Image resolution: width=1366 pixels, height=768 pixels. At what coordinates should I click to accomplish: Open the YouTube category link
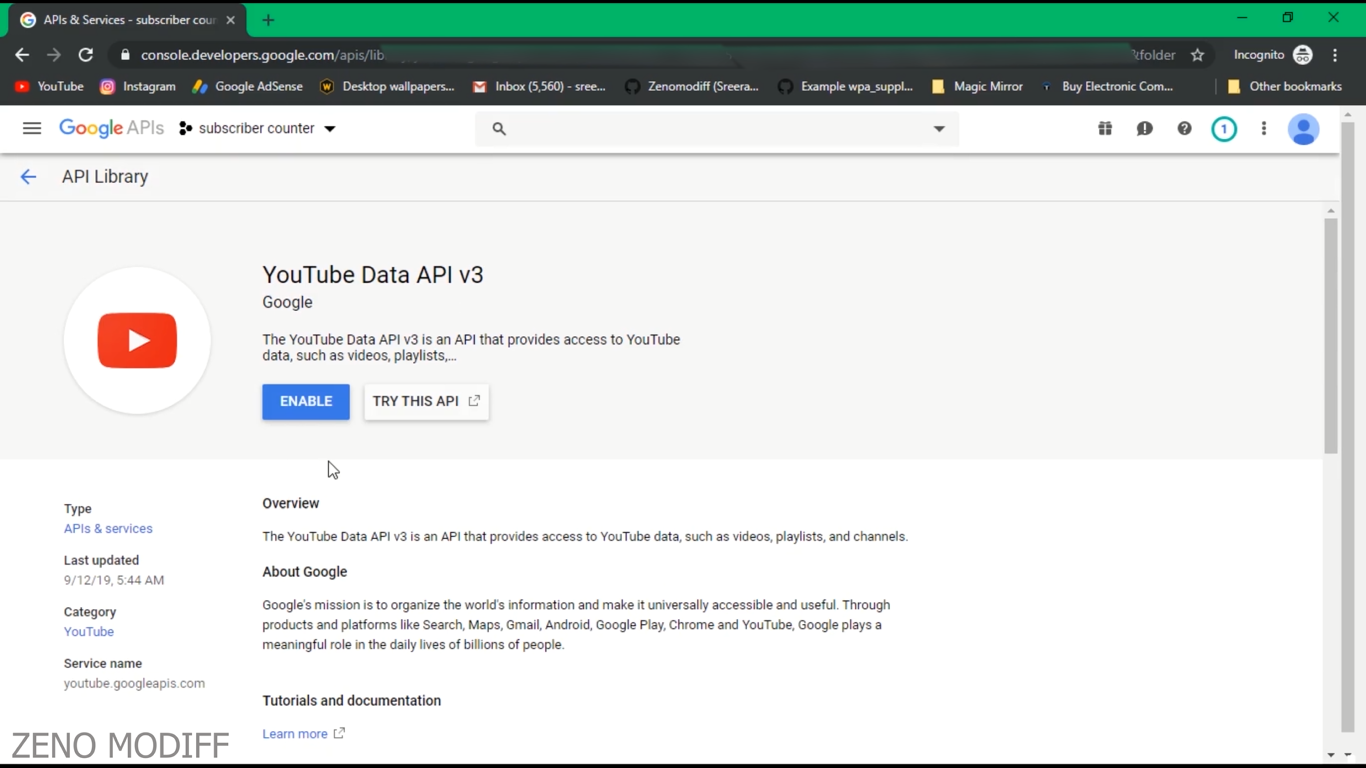coord(89,632)
